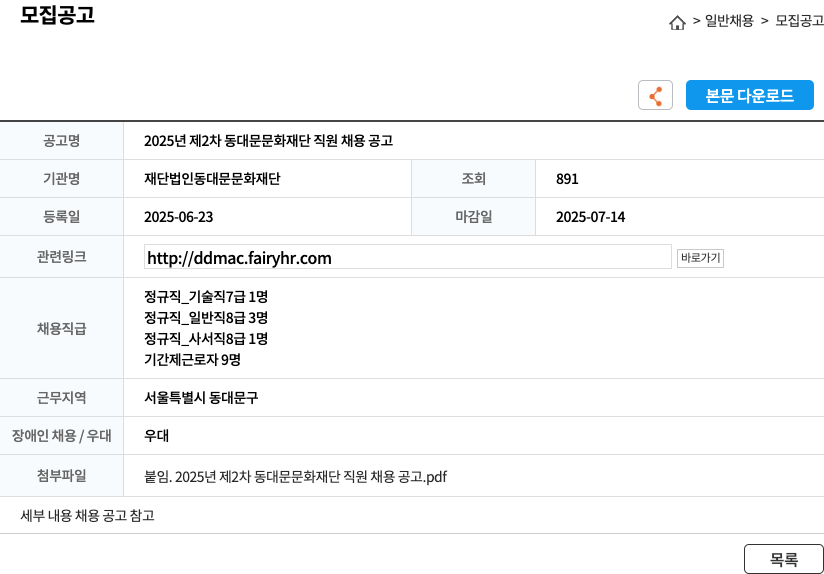Click organization name 재단법인동대문문화재단
824x574 pixels.
[x=212, y=179]
